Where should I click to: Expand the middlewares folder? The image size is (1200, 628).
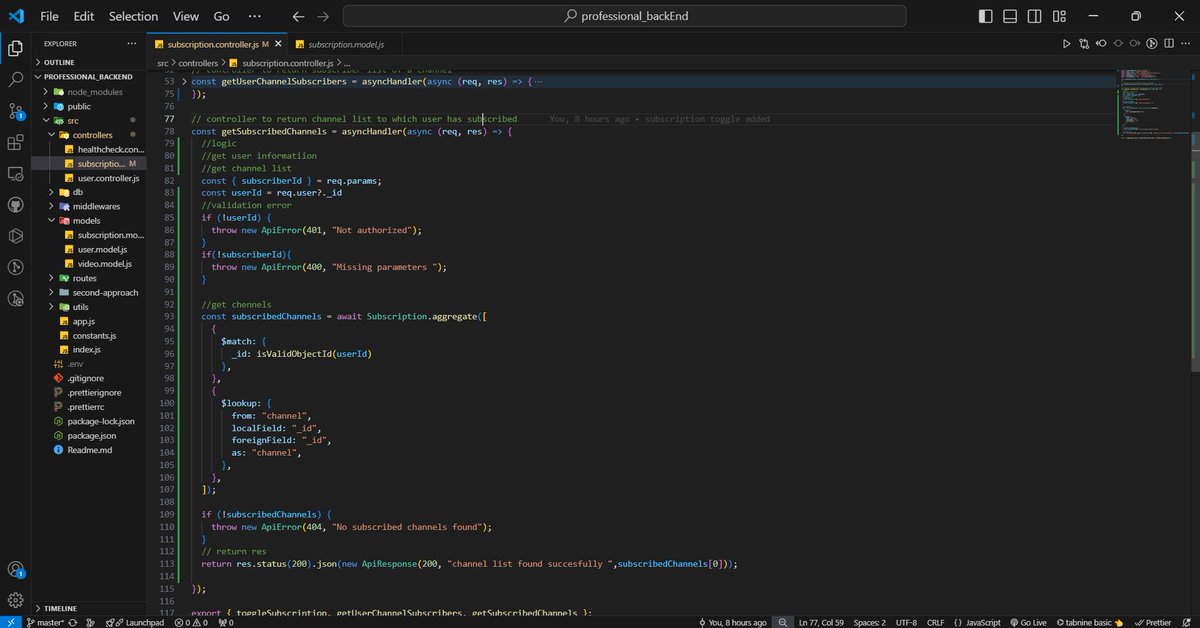point(88,206)
